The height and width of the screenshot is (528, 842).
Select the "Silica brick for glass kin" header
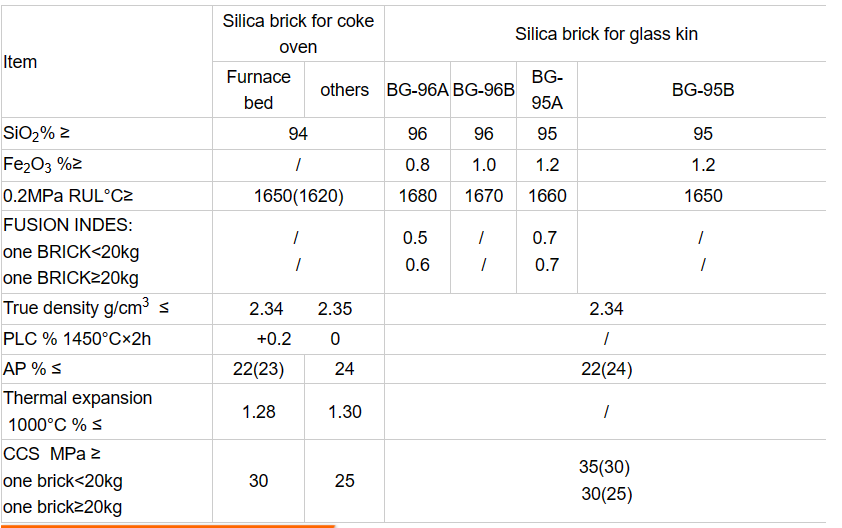(606, 34)
